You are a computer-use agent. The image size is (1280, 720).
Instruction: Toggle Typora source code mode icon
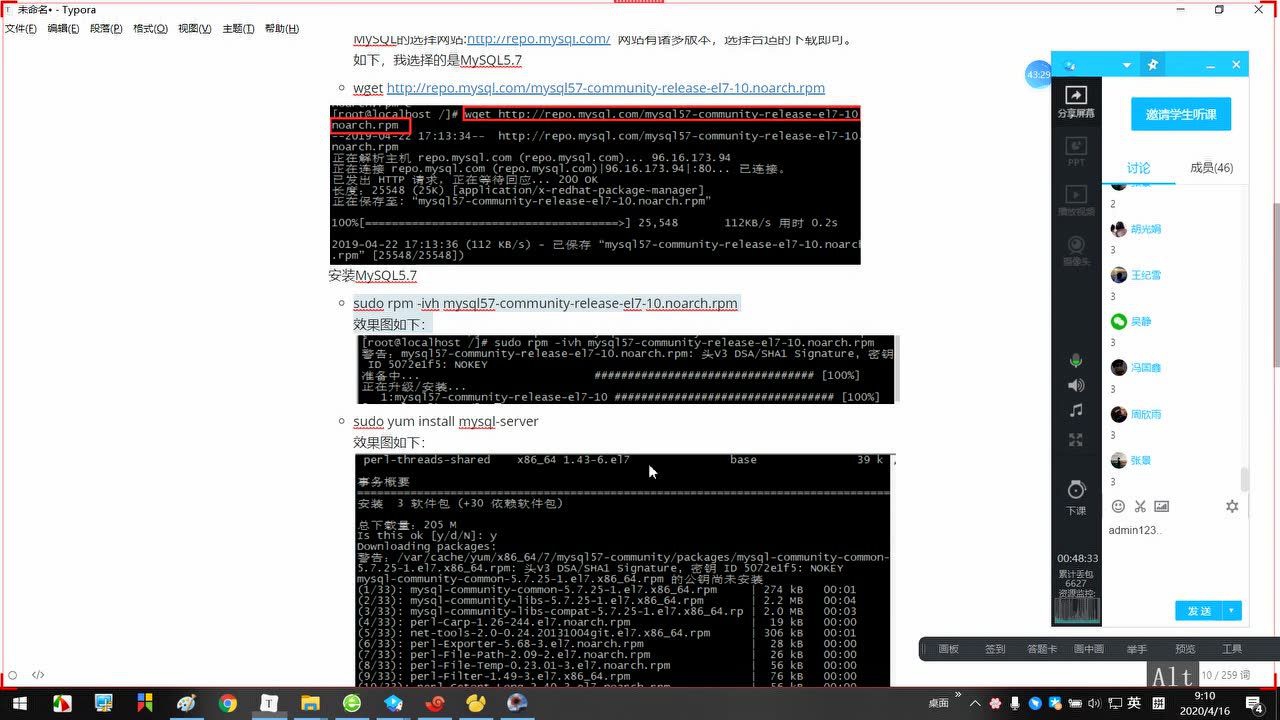(x=38, y=675)
